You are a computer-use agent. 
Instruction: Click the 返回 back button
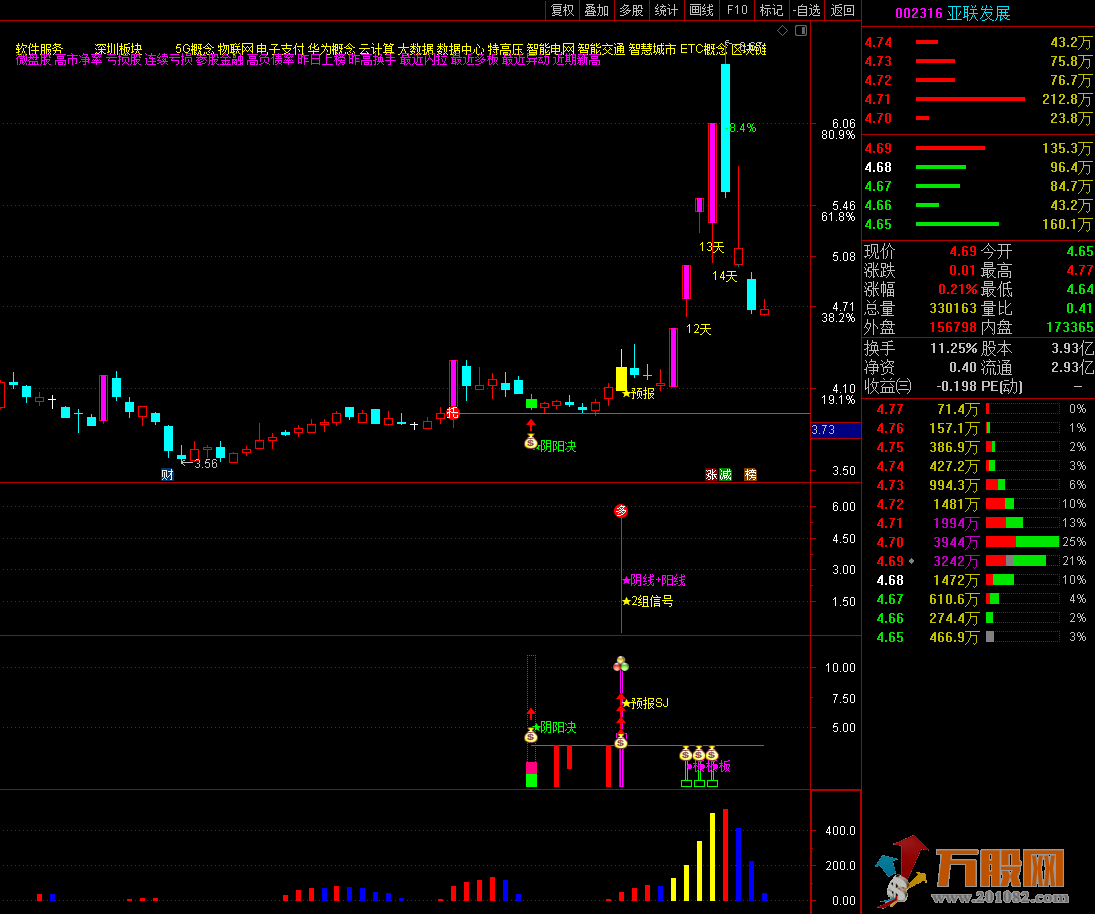coord(842,10)
